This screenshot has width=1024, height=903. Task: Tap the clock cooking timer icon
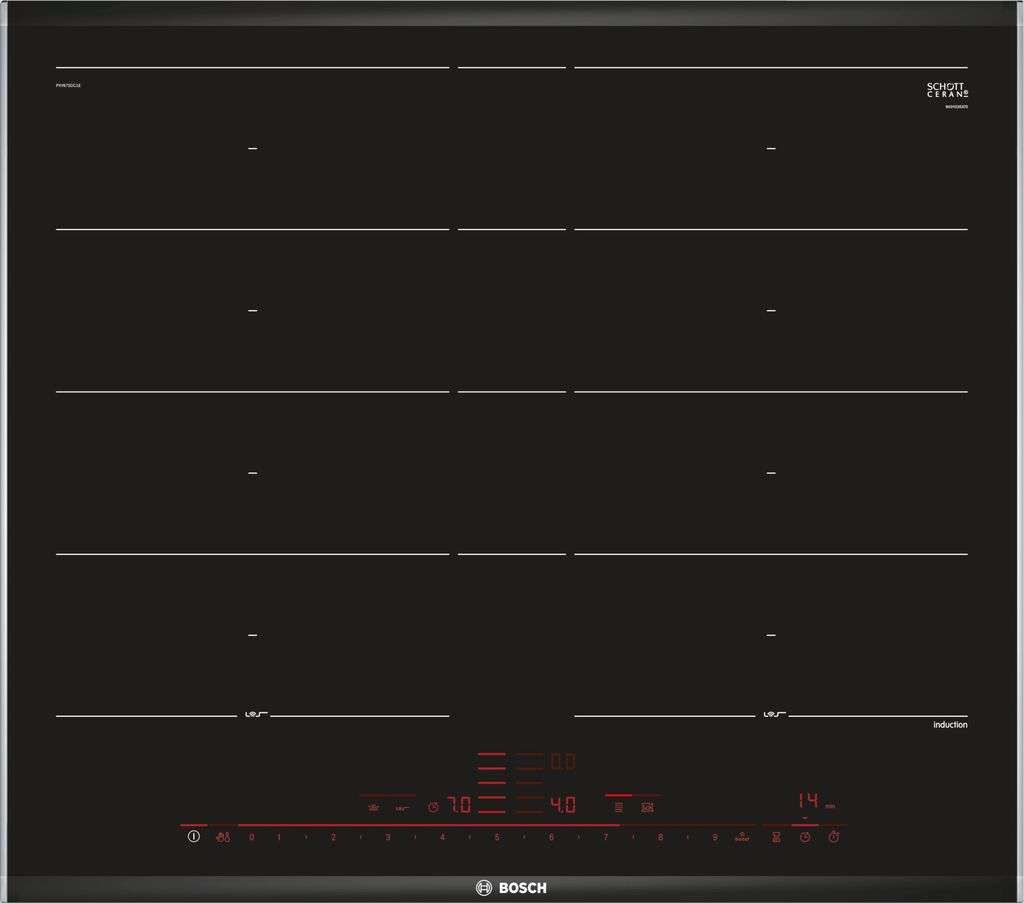pos(805,837)
